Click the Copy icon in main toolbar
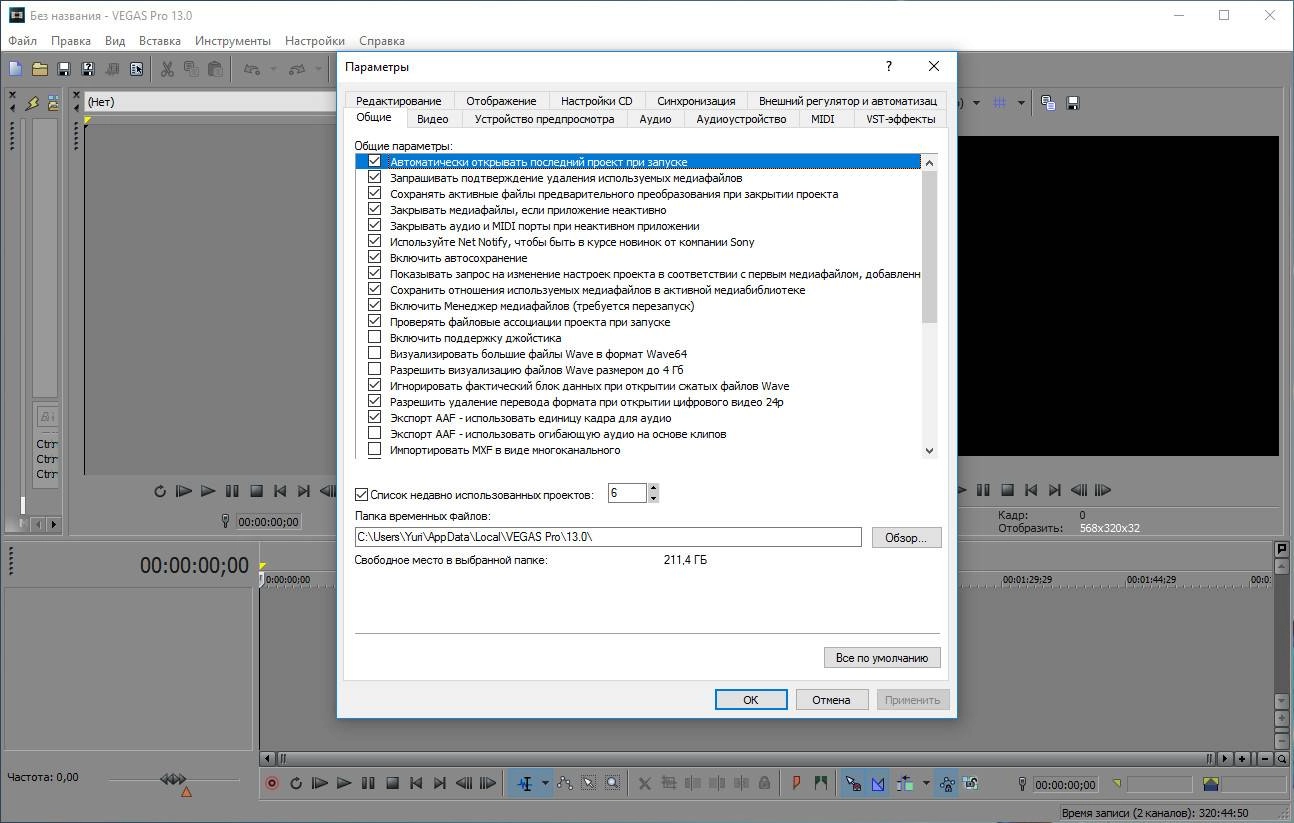 pyautogui.click(x=191, y=69)
